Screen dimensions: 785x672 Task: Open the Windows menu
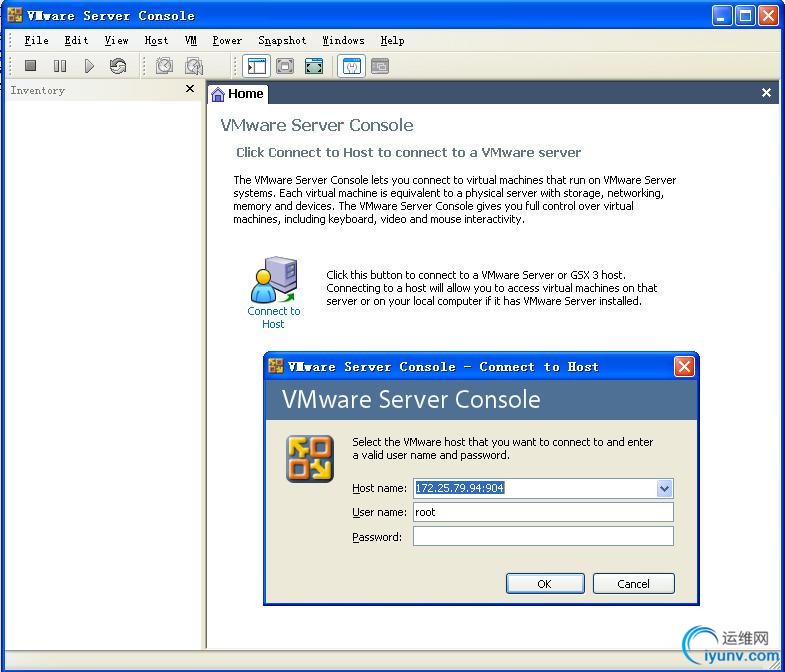tap(343, 41)
